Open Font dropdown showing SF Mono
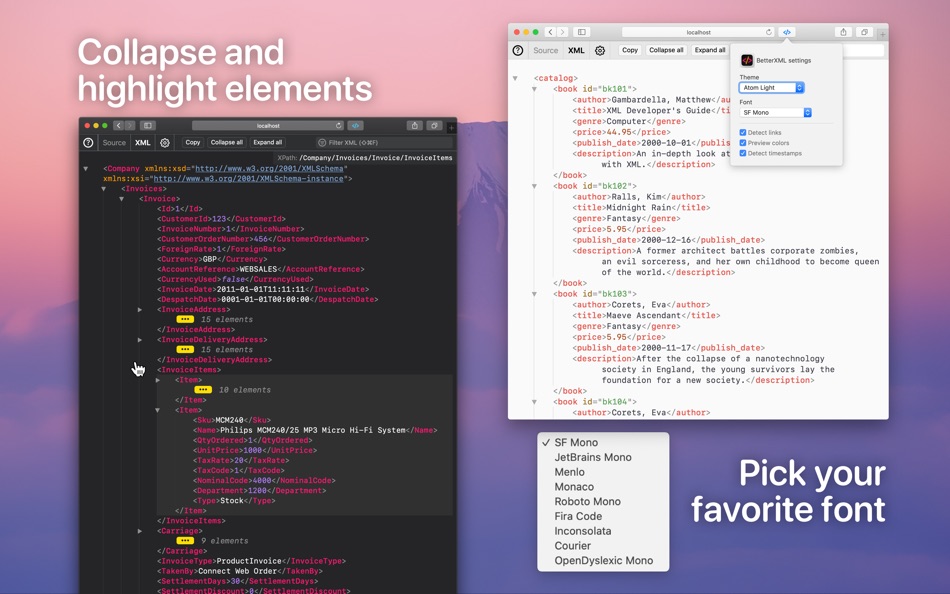 pyautogui.click(x=775, y=113)
